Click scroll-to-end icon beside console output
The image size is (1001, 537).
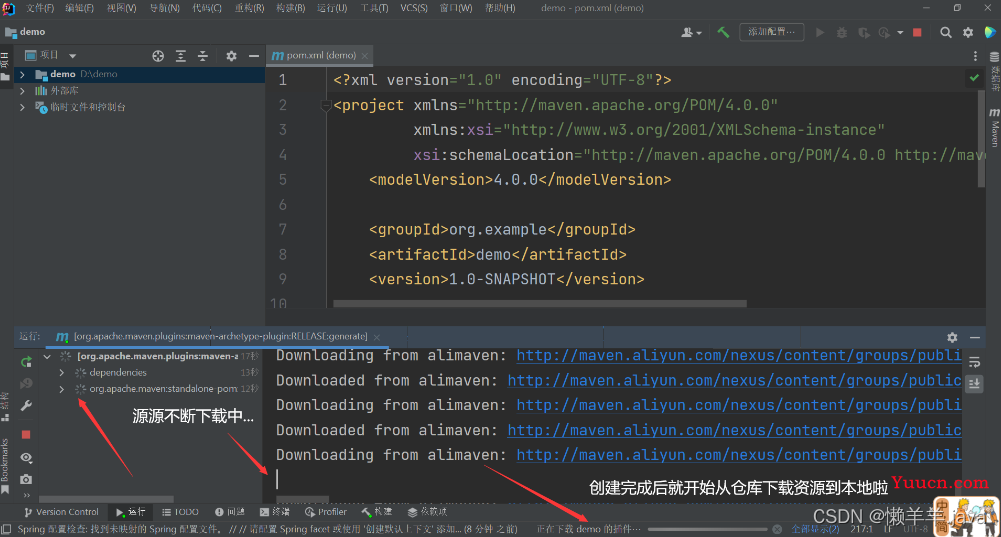[x=974, y=384]
